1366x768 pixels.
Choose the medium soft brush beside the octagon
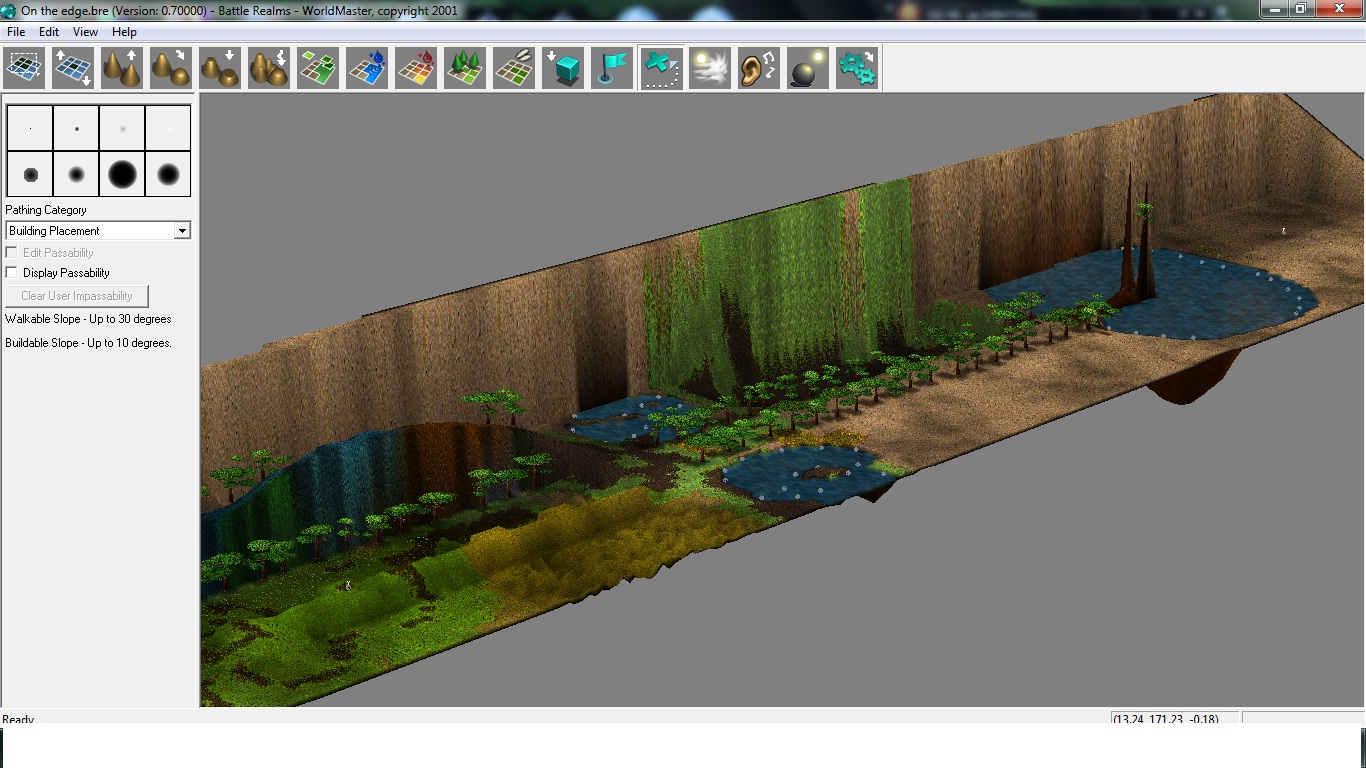76,174
